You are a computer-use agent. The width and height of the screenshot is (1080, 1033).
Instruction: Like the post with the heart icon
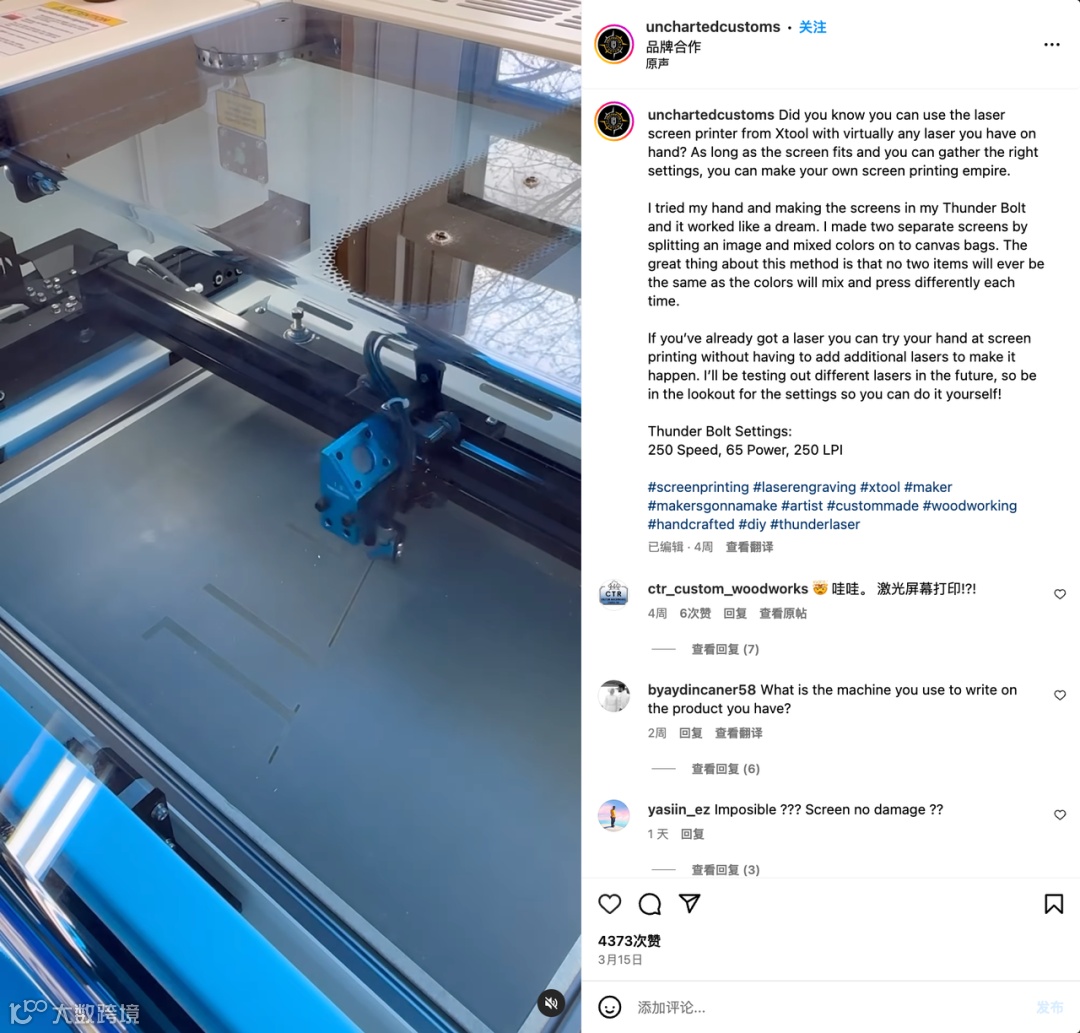[x=610, y=904]
